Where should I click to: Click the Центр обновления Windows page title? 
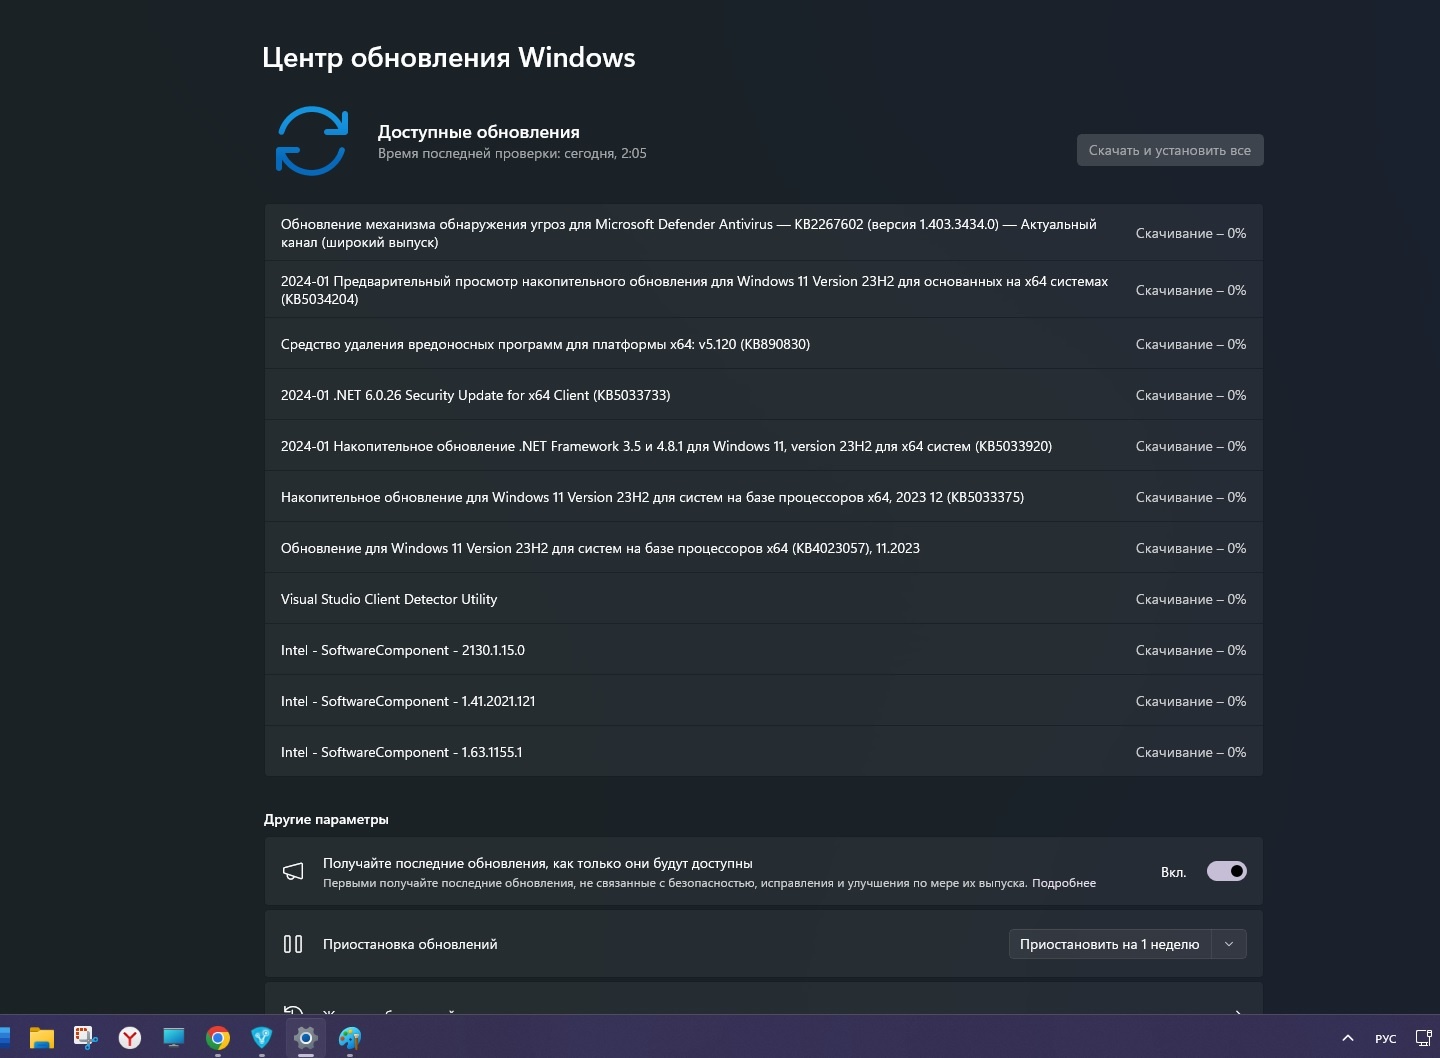pos(448,57)
